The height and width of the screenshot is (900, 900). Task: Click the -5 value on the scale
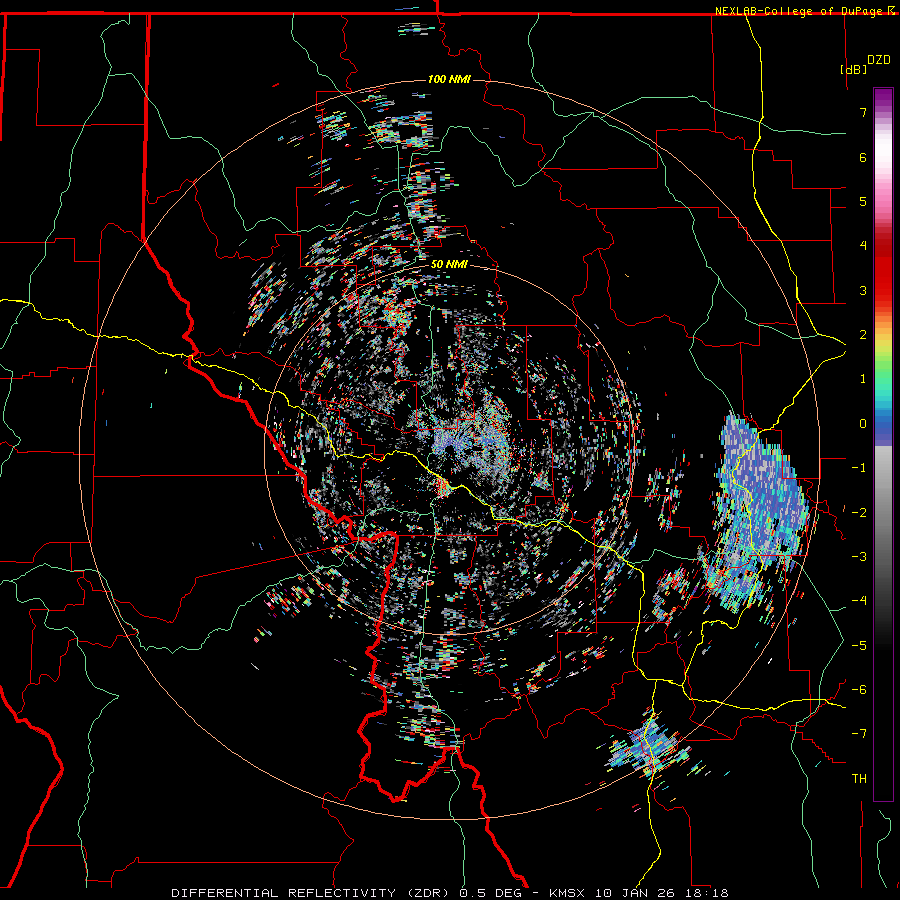[x=859, y=646]
